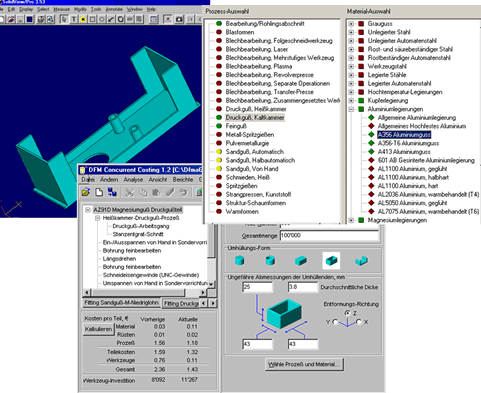Choose the U-shaped channel envelope shape
481x393 pixels.
361,260
